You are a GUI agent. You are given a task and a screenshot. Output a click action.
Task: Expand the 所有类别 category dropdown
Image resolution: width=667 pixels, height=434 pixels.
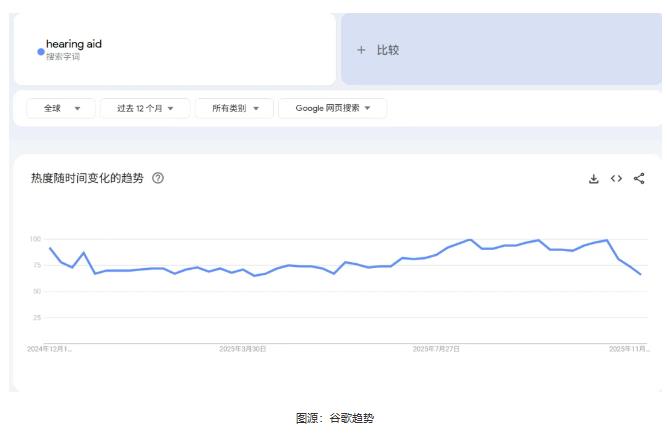tap(235, 108)
